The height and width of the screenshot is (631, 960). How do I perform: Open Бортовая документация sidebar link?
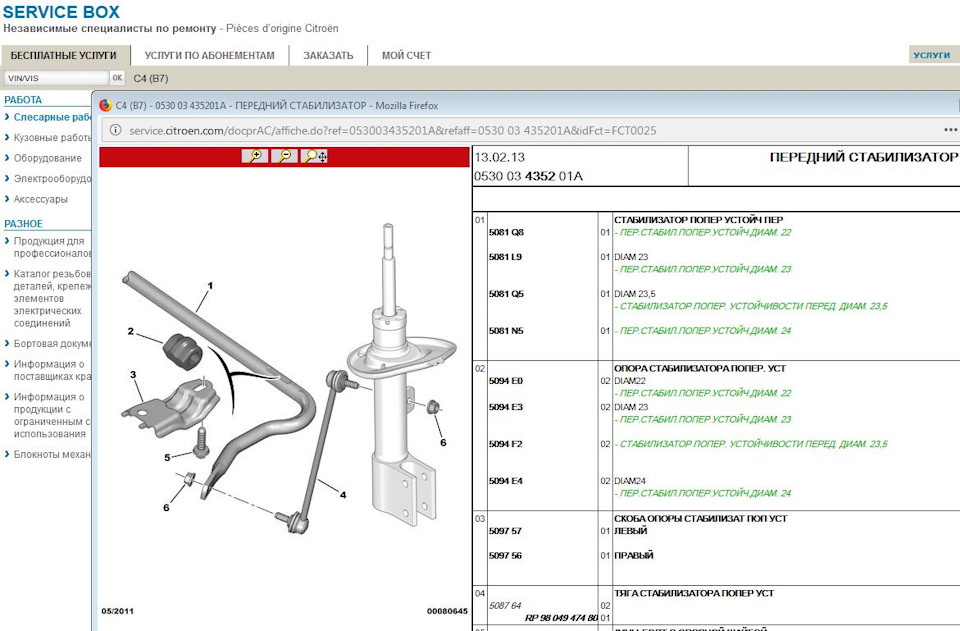click(x=52, y=343)
